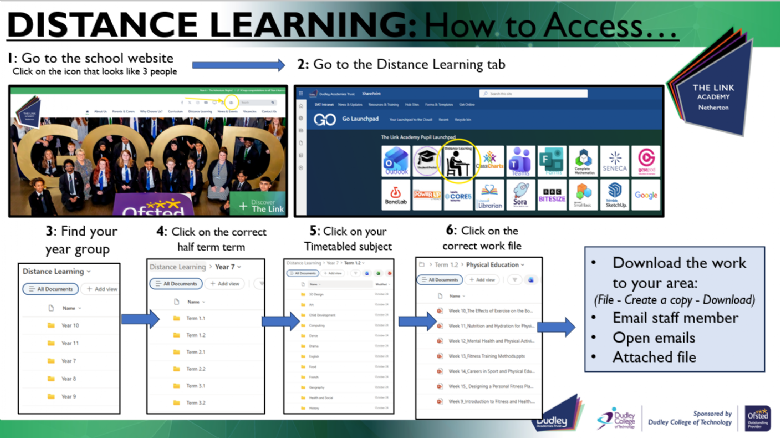Image resolution: width=780 pixels, height=438 pixels.
Task: Open the Outlook tile on the launchpad
Action: click(396, 161)
